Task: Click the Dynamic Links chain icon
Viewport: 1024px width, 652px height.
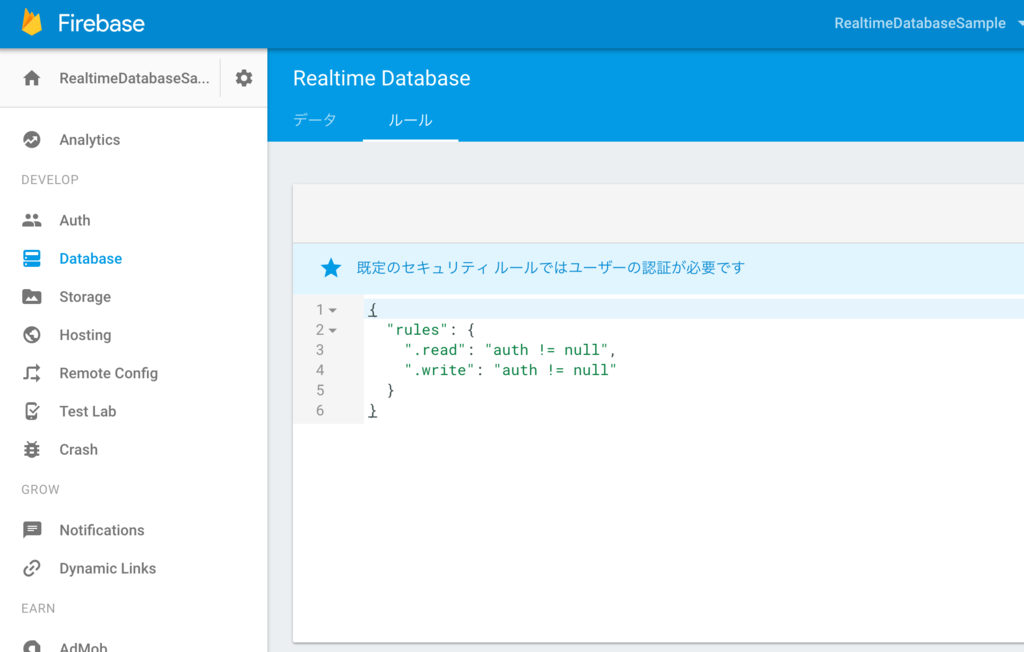Action: pyautogui.click(x=31, y=568)
